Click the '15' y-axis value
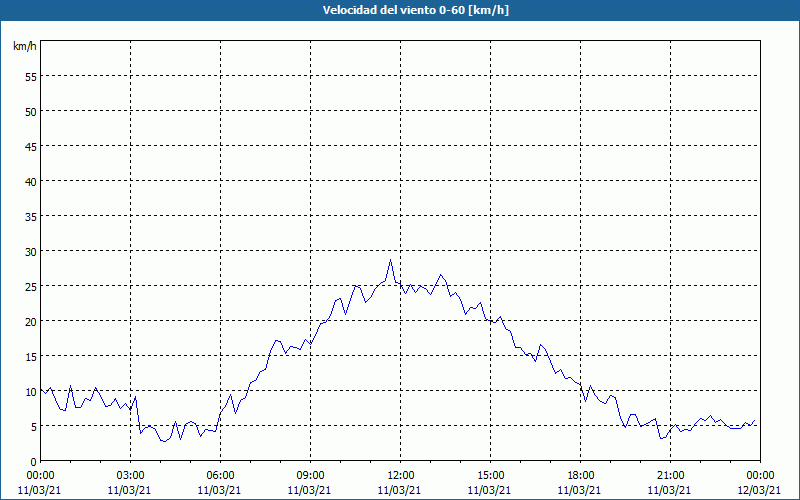 (31, 356)
